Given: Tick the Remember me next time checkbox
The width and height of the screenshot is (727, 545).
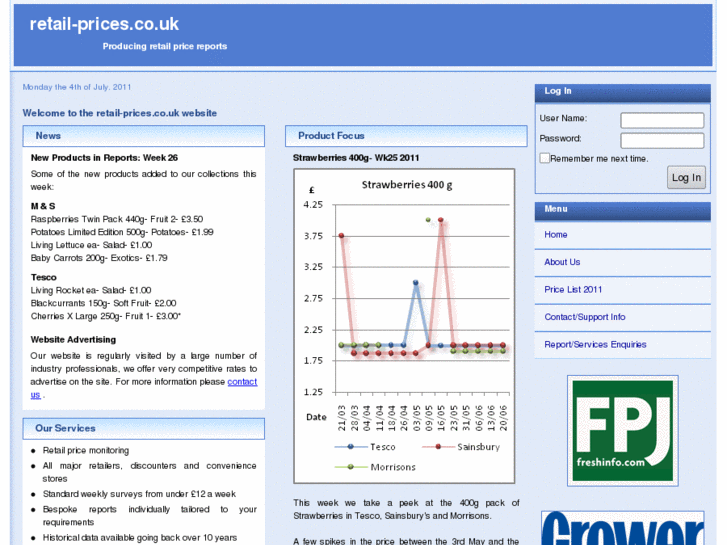Looking at the screenshot, I should pos(545,158).
